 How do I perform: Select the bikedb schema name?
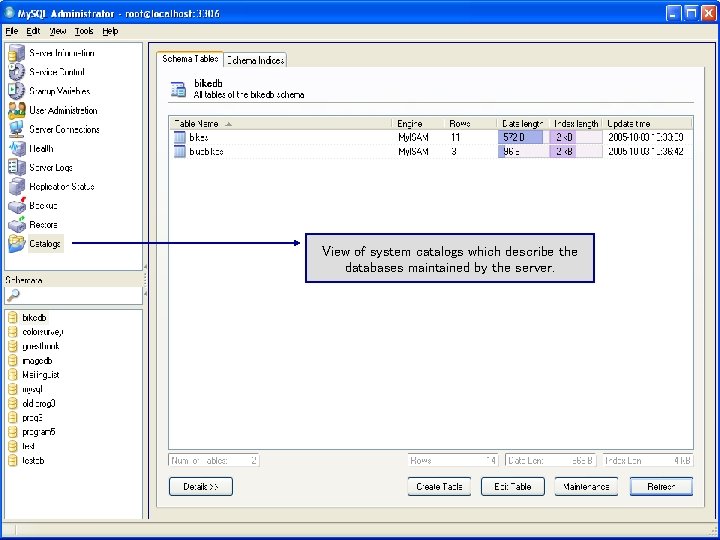pyautogui.click(x=34, y=318)
